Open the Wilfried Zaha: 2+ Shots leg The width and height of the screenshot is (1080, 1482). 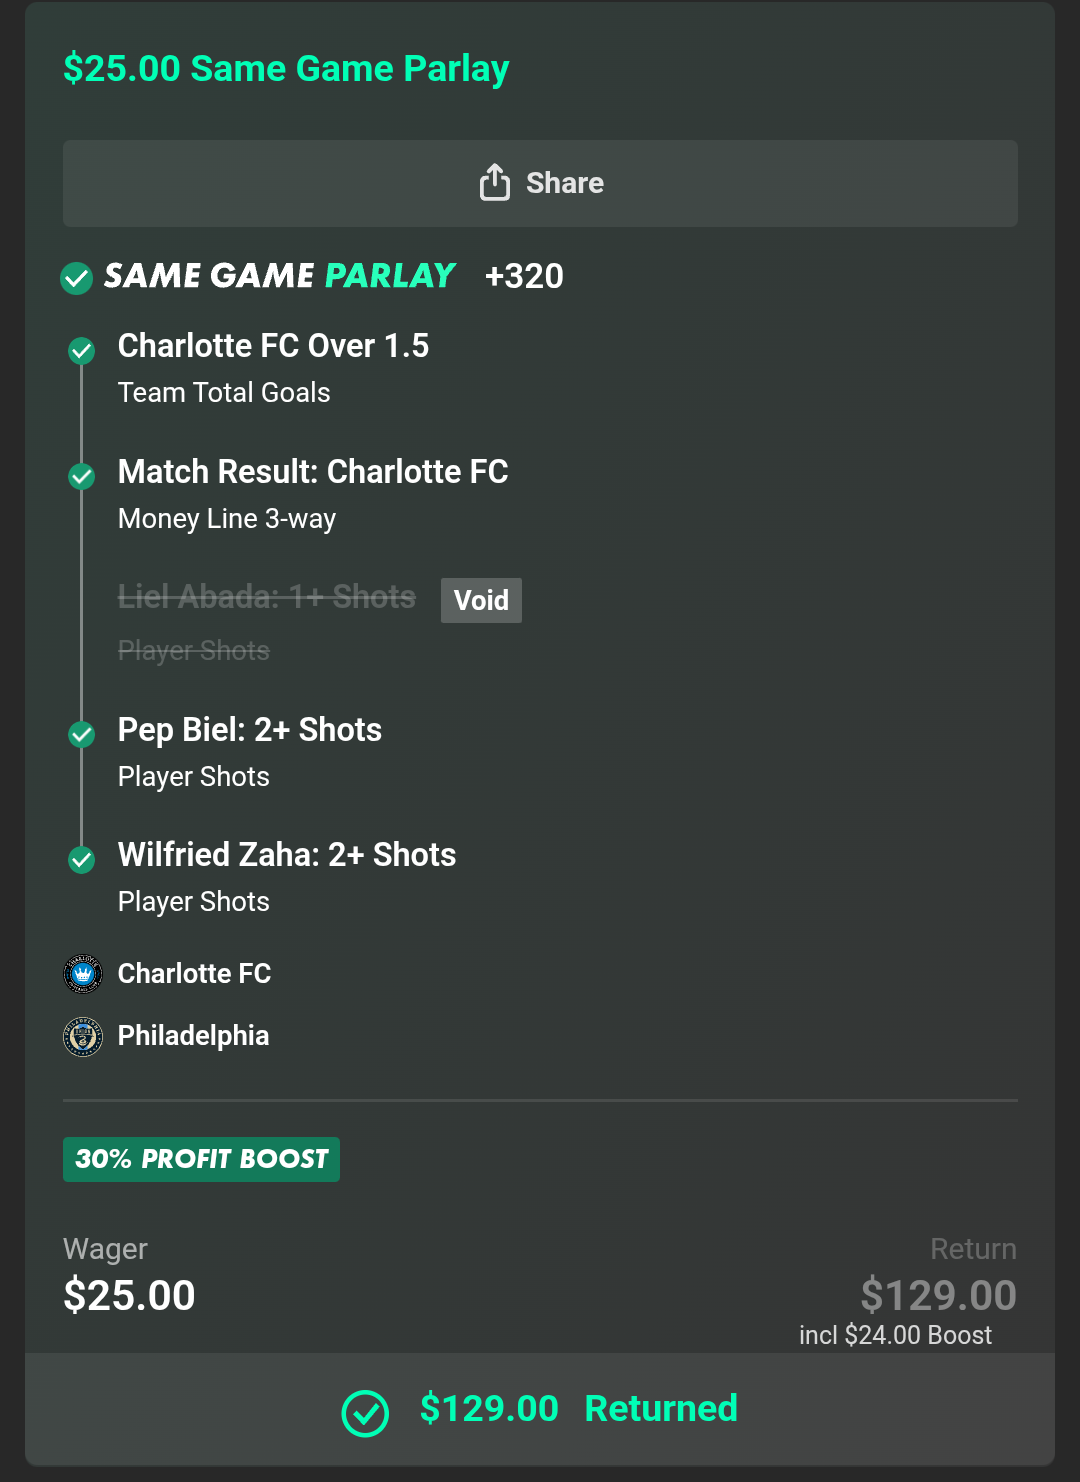pyautogui.click(x=287, y=855)
